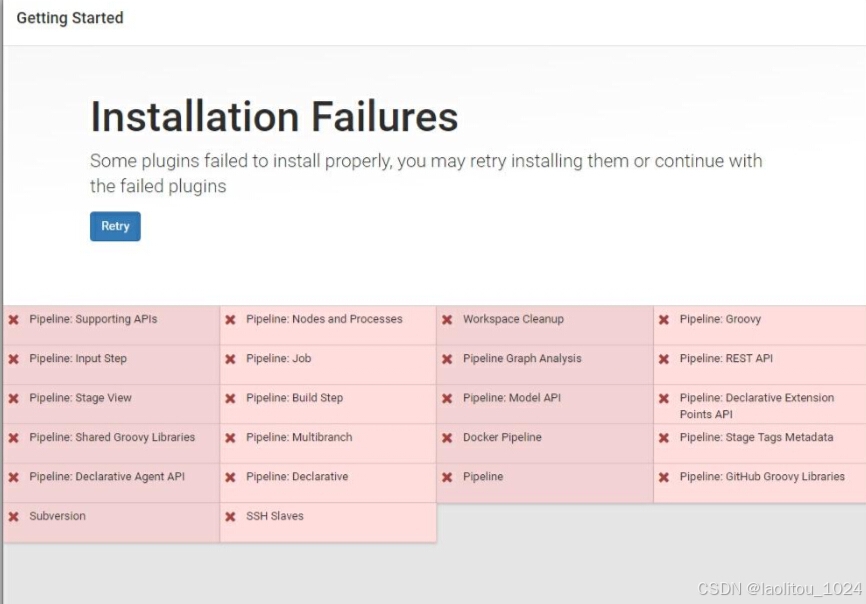Select the 'Pipeline: Input Step' text
The height and width of the screenshot is (604, 866).
click(x=78, y=358)
